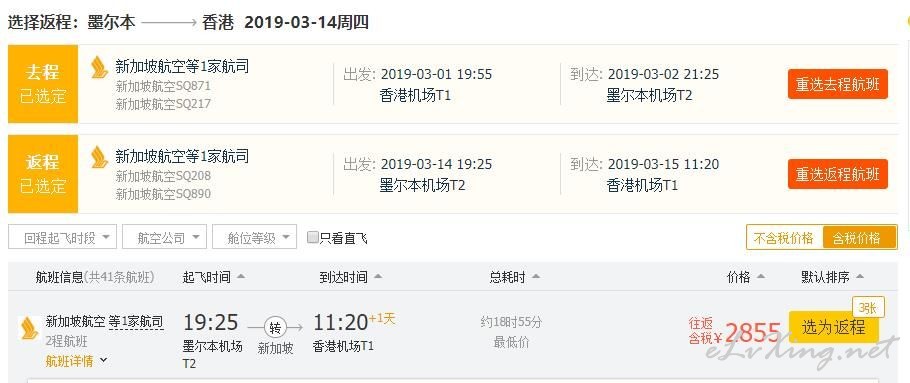Click the 转 transfer circle icon
910x383 pixels.
pyautogui.click(x=275, y=327)
